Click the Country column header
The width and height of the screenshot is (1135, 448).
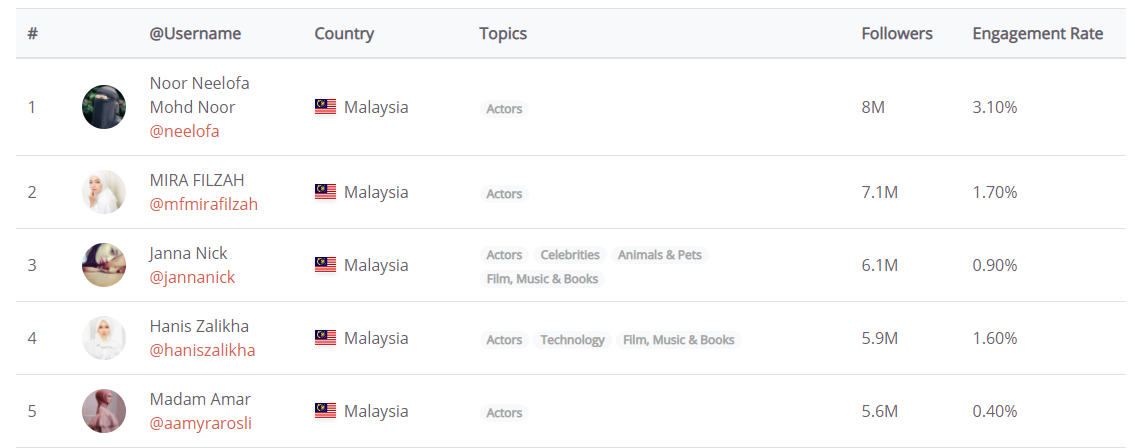[x=344, y=33]
